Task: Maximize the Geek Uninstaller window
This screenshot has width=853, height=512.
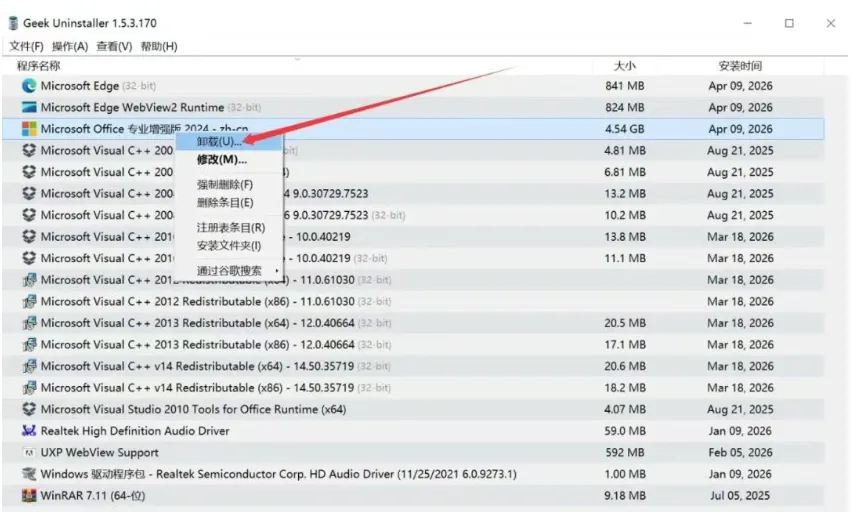Action: 789,23
